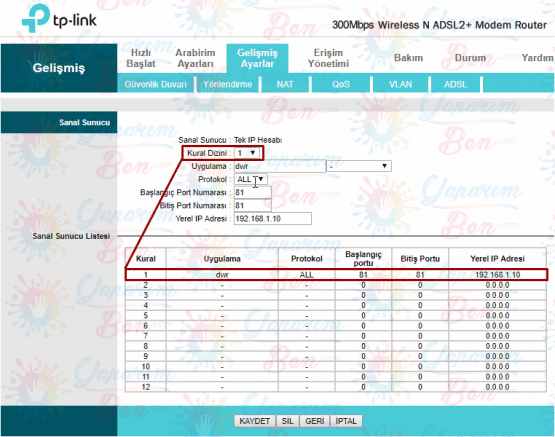The height and width of the screenshot is (437, 555).
Task: Click the GERİ button
Action: click(x=314, y=421)
